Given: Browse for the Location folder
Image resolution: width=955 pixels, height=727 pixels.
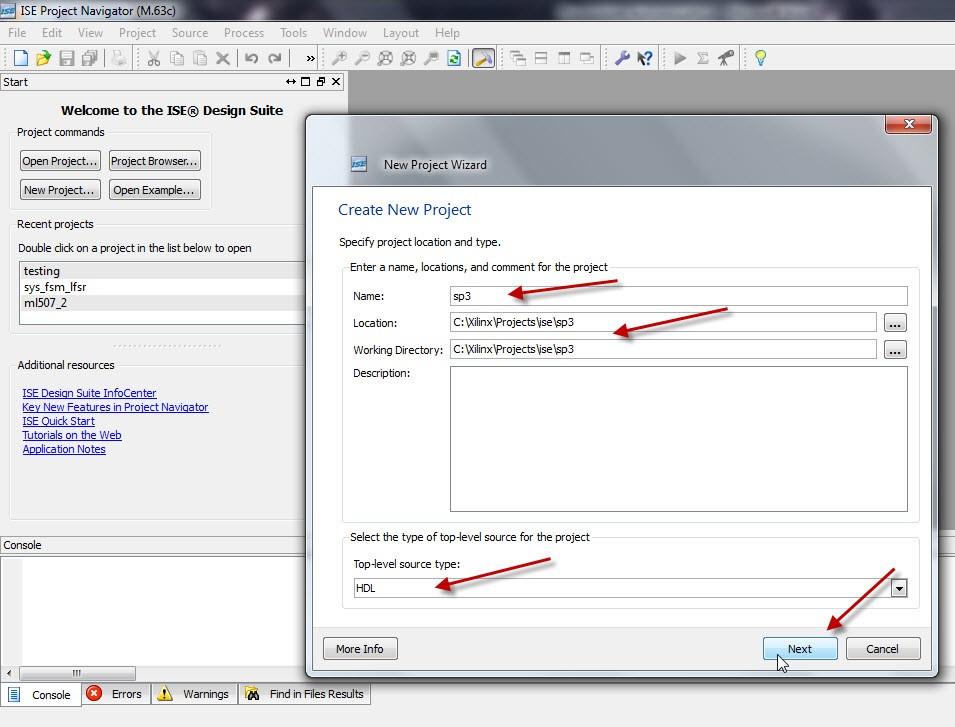Looking at the screenshot, I should [895, 323].
